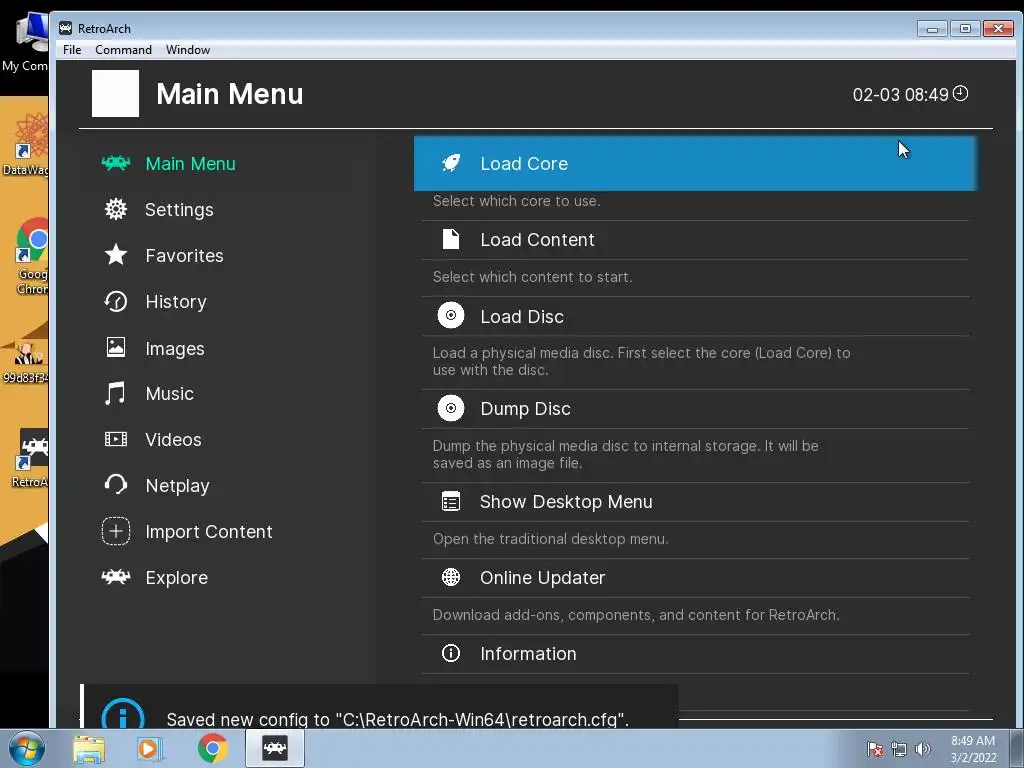Click 'Download add-ons, components' description text
The height and width of the screenshot is (768, 1024).
636,615
